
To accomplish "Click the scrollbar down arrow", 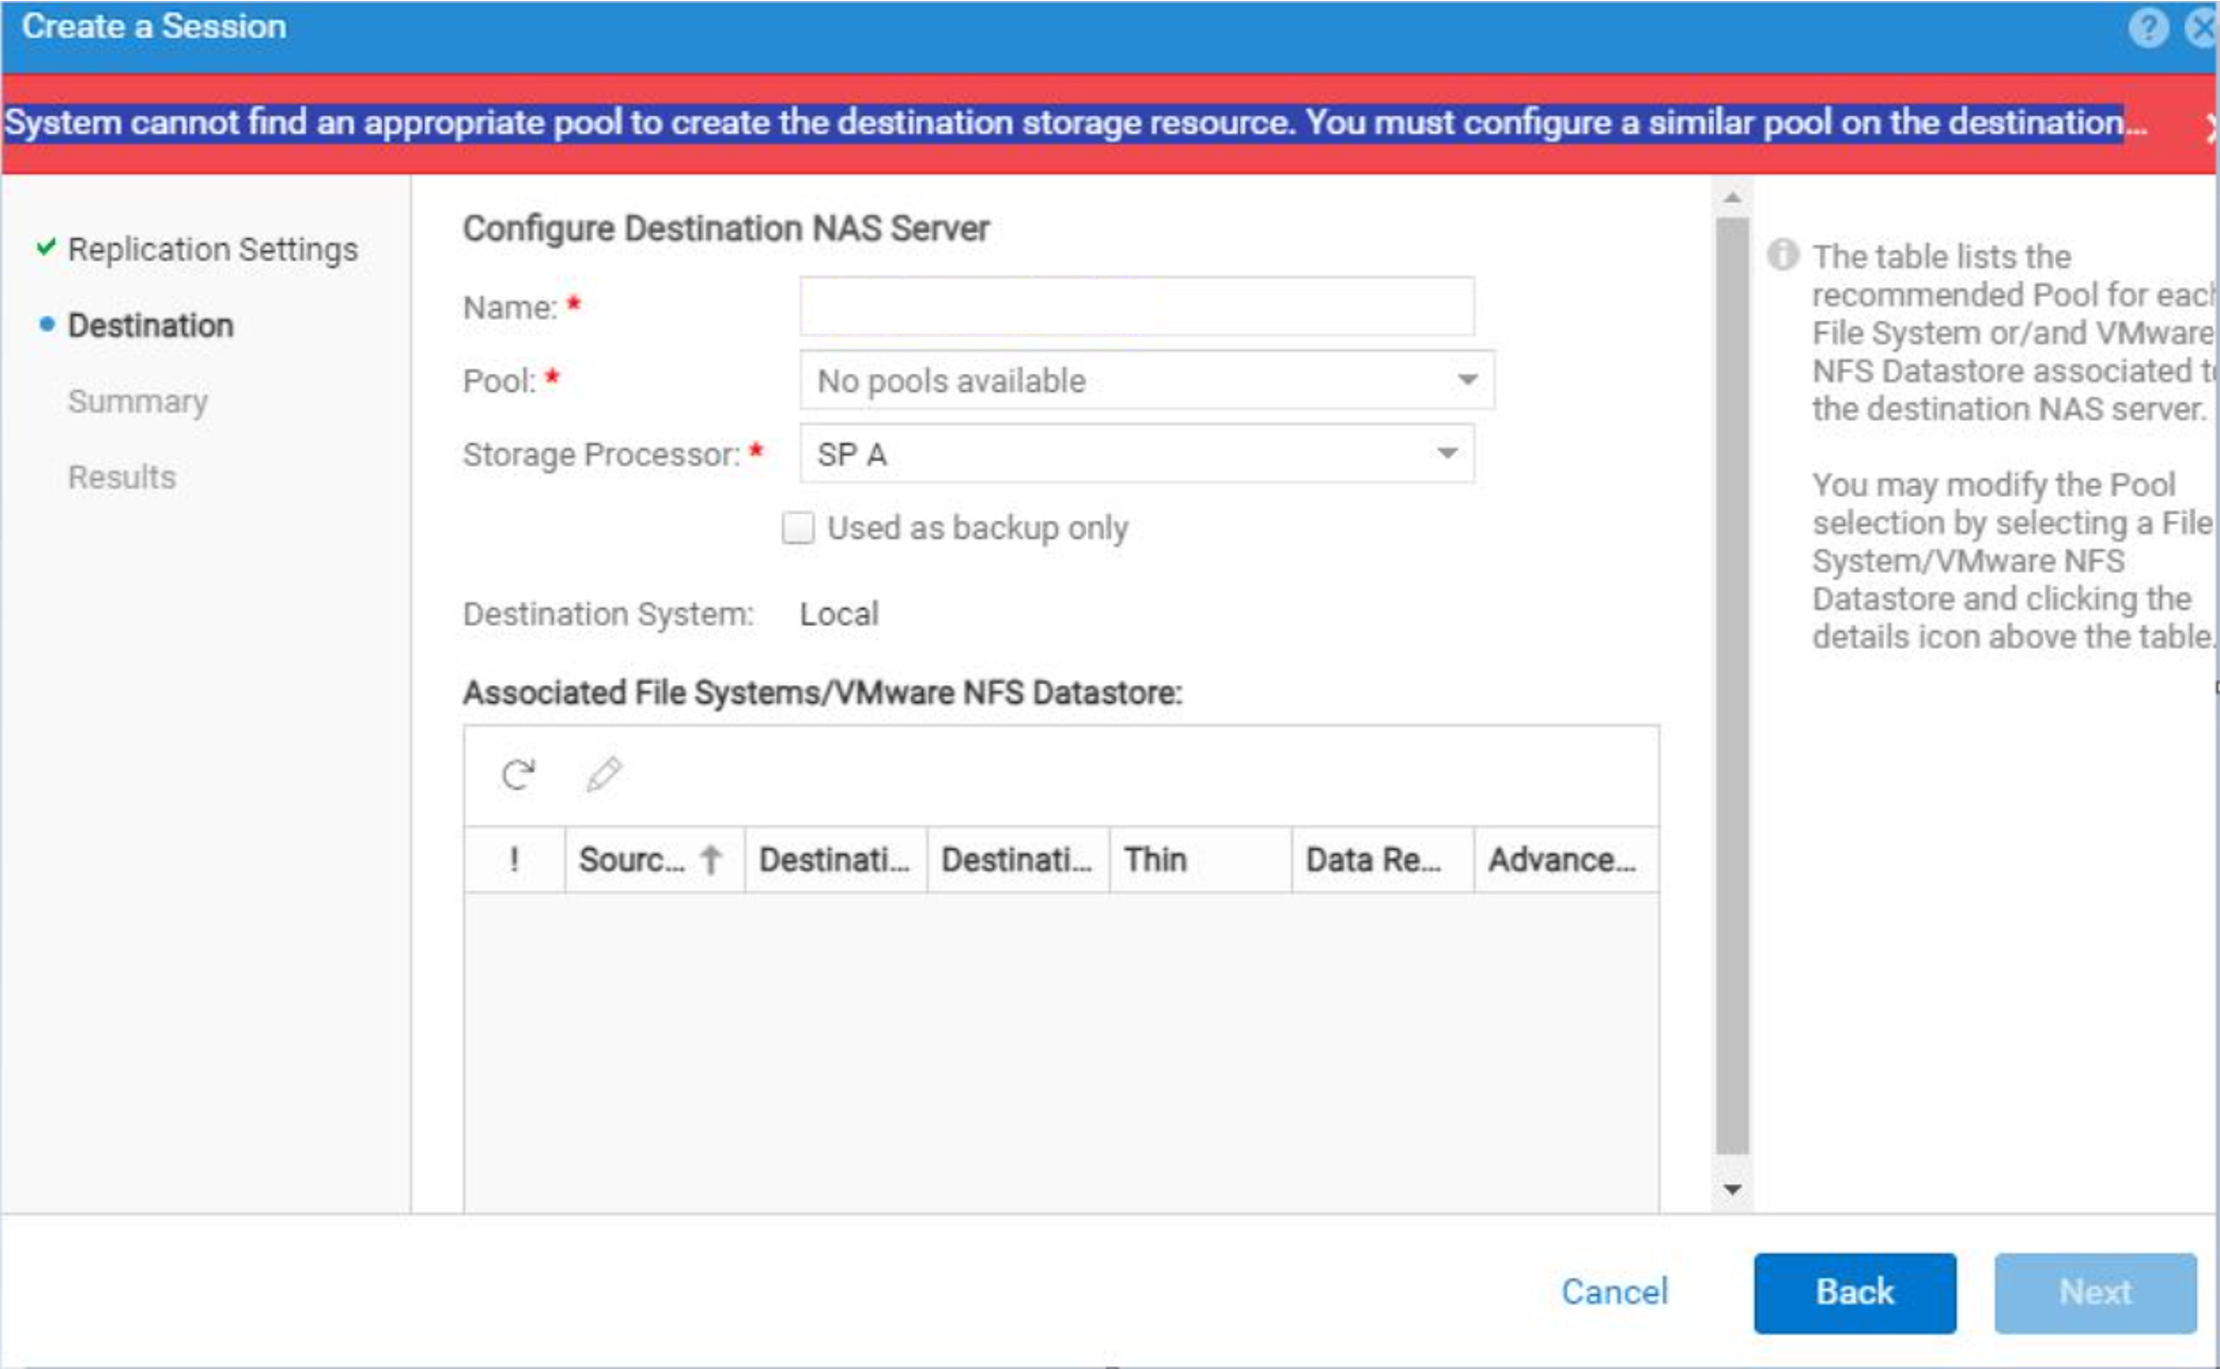I will pyautogui.click(x=1732, y=1189).
